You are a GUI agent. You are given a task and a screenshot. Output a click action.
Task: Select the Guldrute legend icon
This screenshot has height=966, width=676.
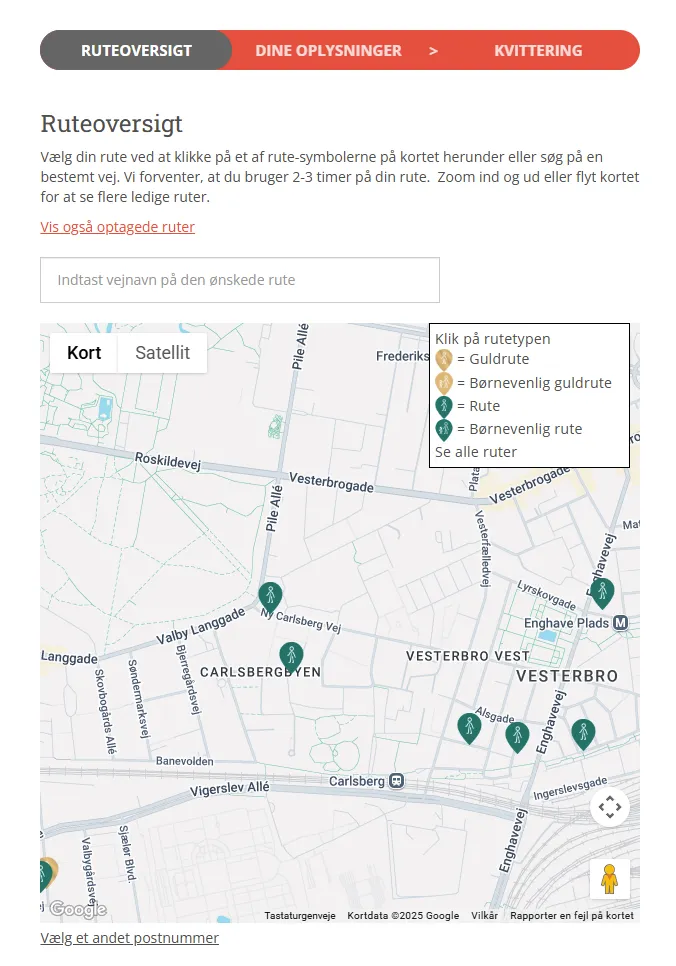coord(444,360)
